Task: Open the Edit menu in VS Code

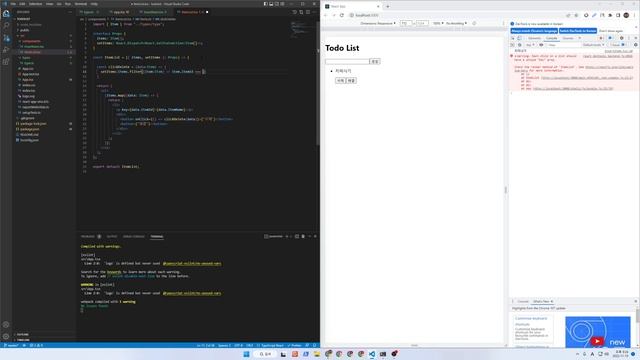Action: click(x=22, y=4)
